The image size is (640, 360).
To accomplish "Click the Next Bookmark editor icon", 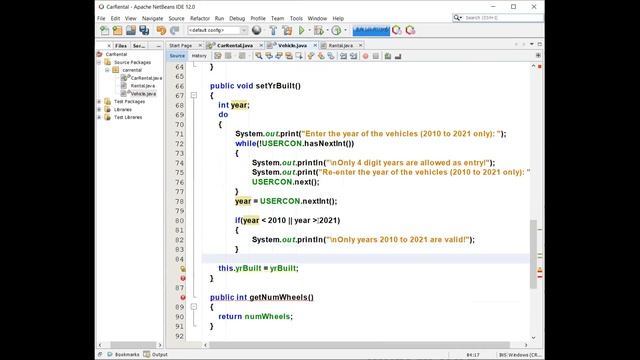I will click(x=321, y=56).
